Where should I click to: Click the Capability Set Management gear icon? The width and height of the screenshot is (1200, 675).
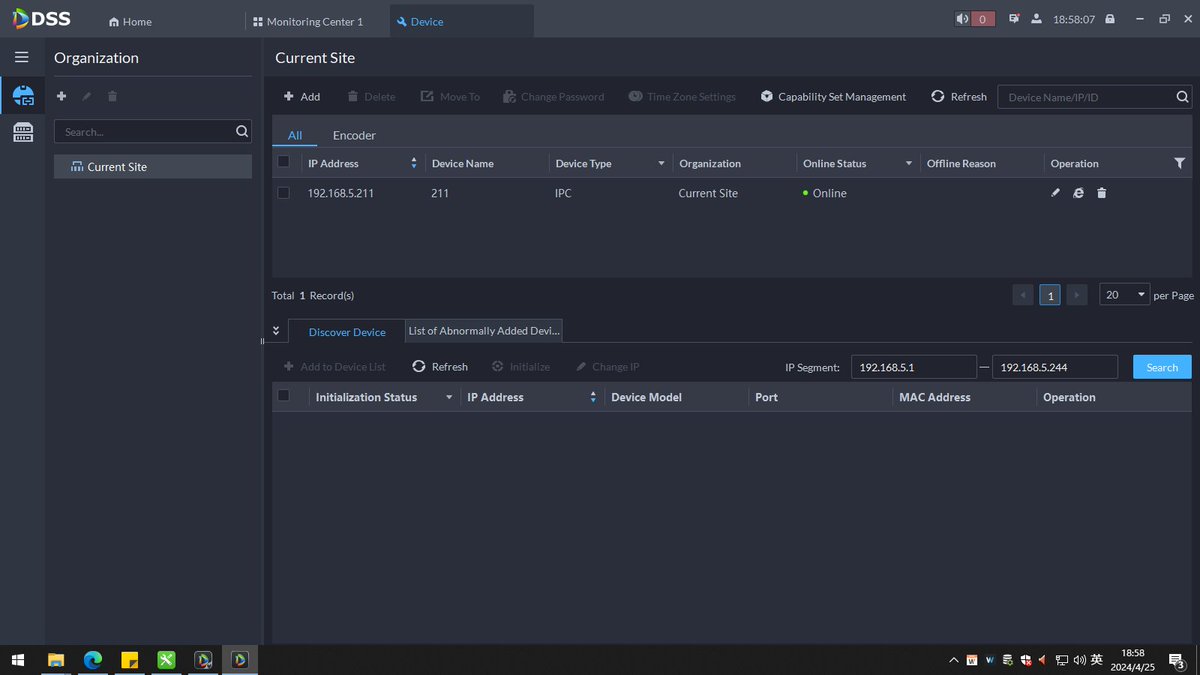coord(768,96)
